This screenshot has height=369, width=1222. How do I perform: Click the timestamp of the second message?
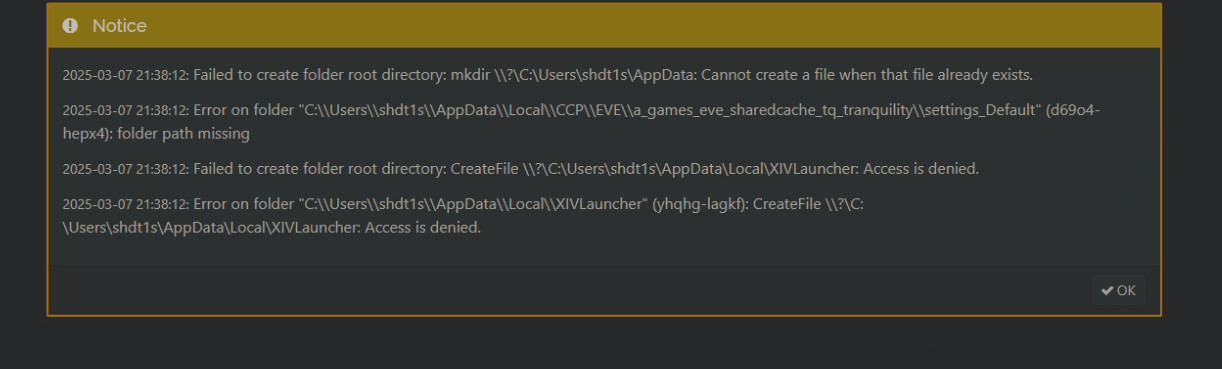tap(125, 110)
